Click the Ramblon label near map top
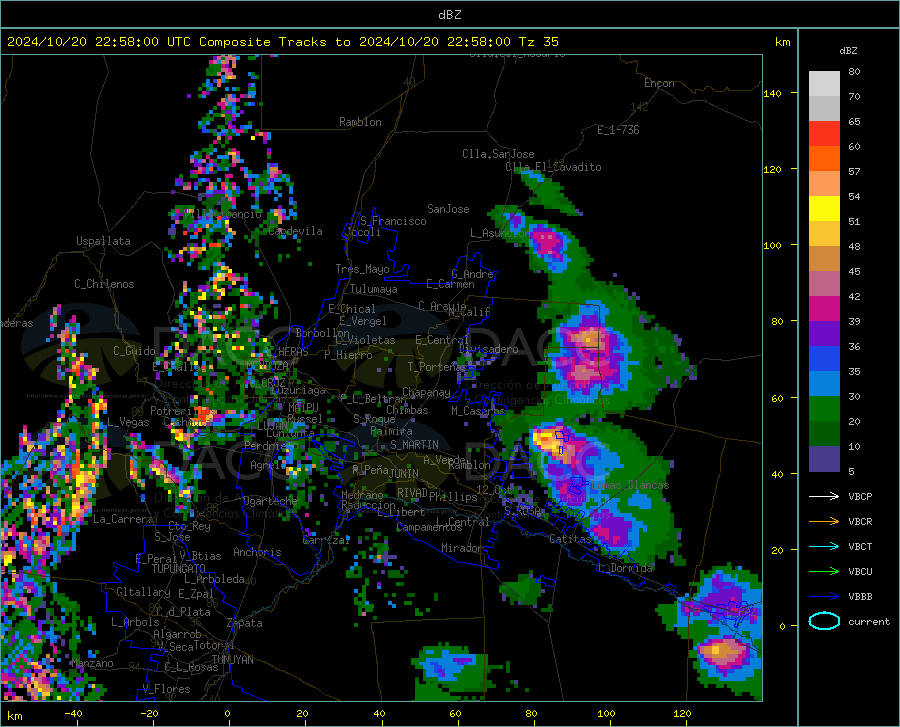The height and width of the screenshot is (727, 900). [x=360, y=122]
